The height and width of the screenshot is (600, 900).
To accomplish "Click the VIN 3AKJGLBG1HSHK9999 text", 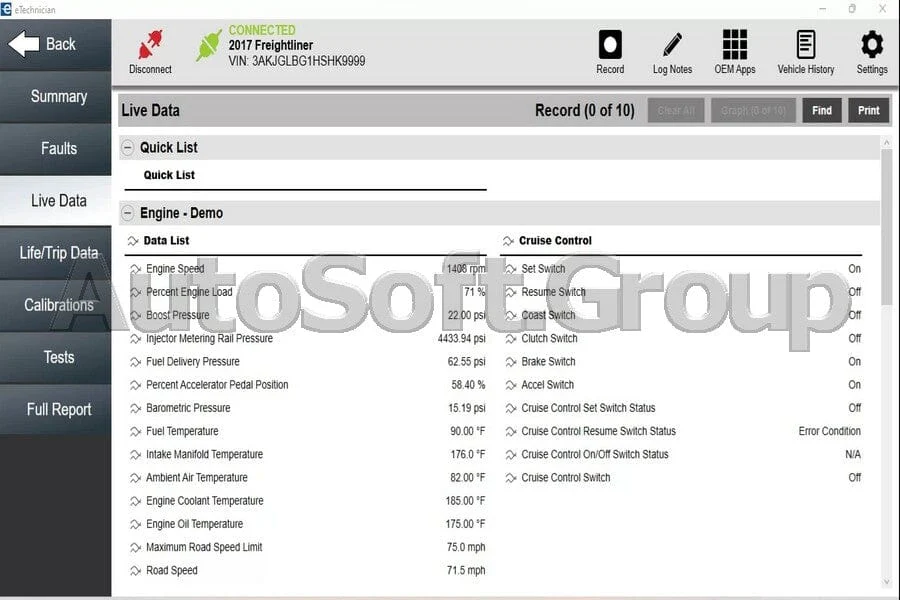I will (297, 61).
